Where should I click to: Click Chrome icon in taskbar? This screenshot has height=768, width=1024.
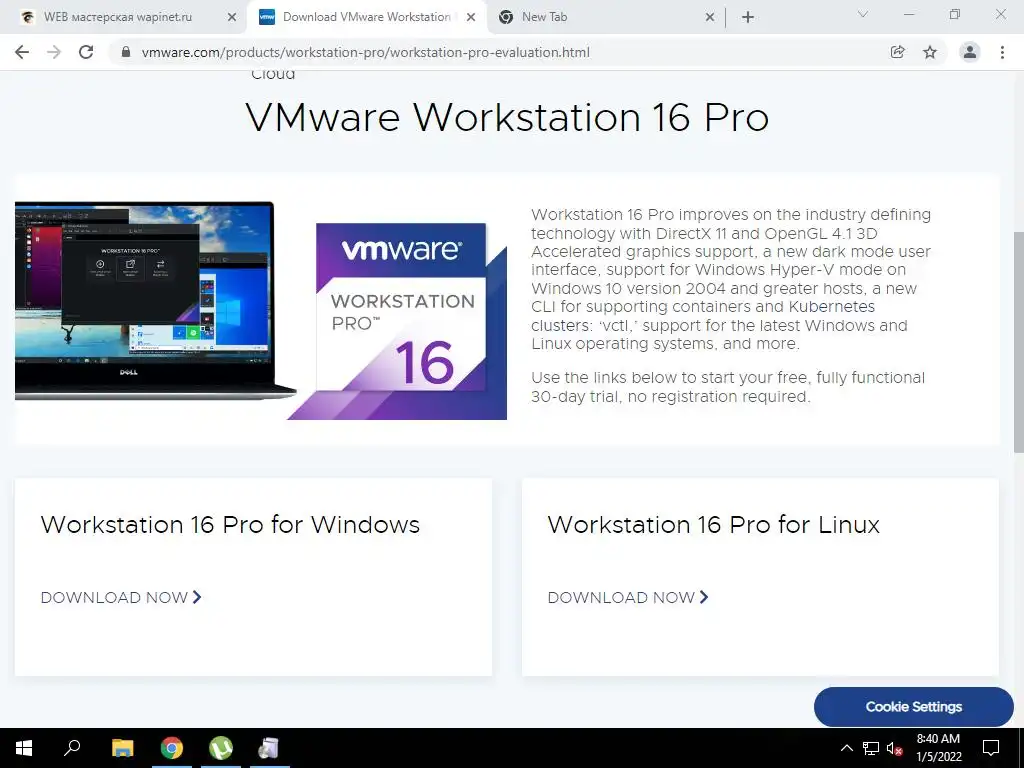(172, 748)
